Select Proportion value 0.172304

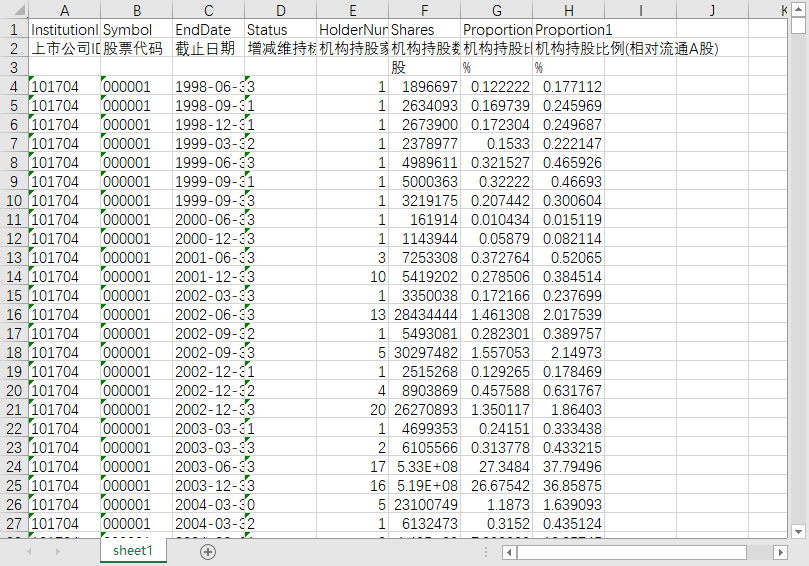coord(496,124)
